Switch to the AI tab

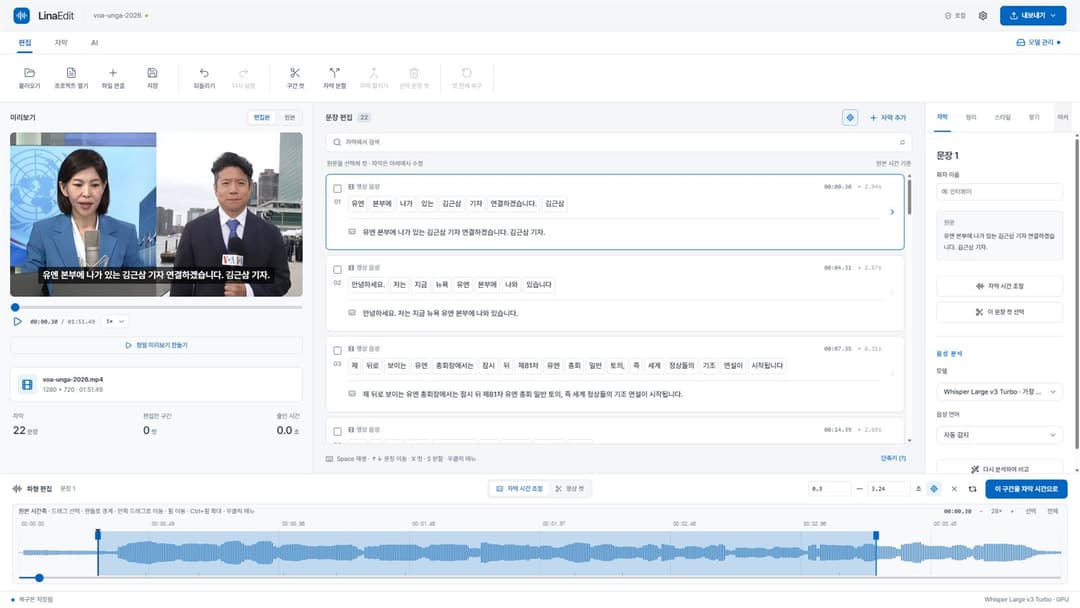click(94, 43)
